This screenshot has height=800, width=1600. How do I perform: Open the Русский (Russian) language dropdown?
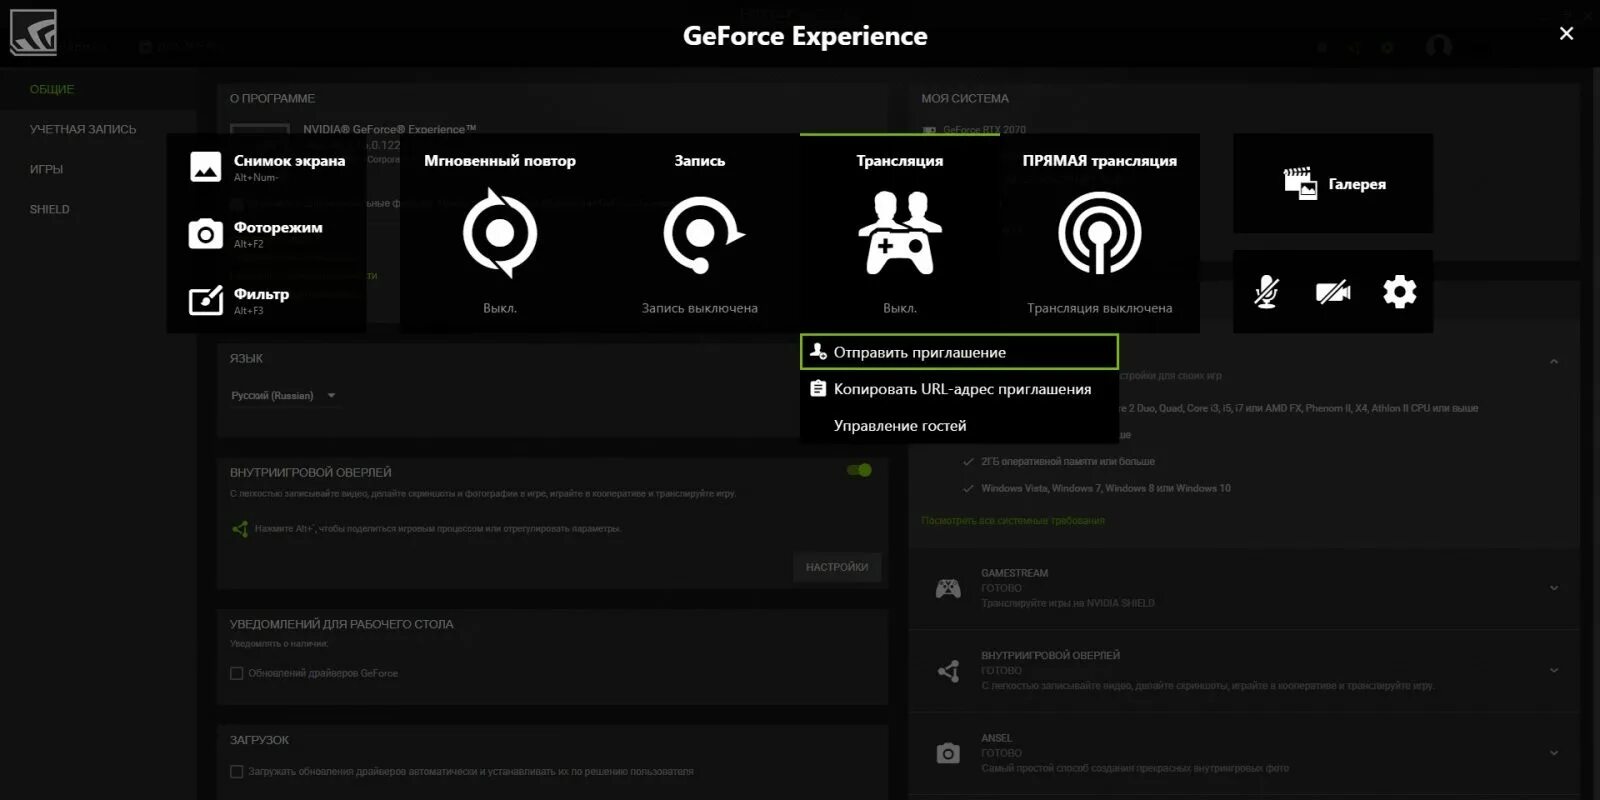283,396
